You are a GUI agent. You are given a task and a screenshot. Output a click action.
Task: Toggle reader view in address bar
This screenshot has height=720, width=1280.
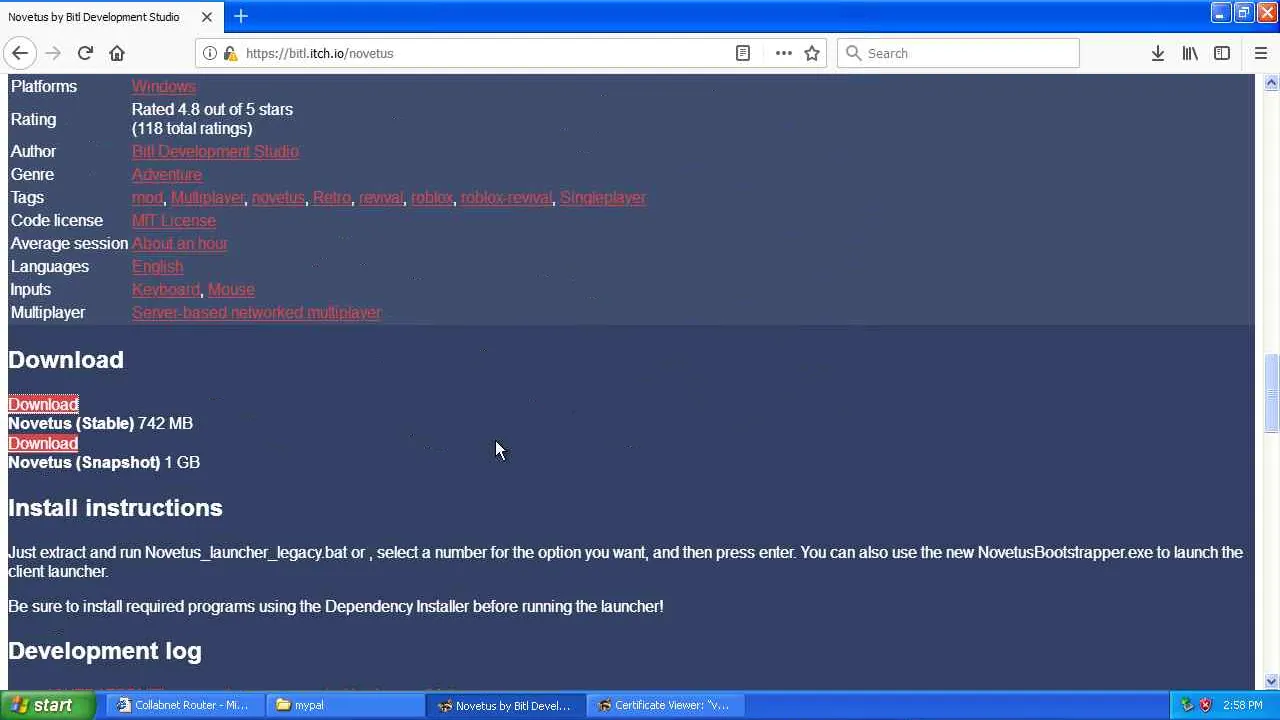click(x=743, y=53)
